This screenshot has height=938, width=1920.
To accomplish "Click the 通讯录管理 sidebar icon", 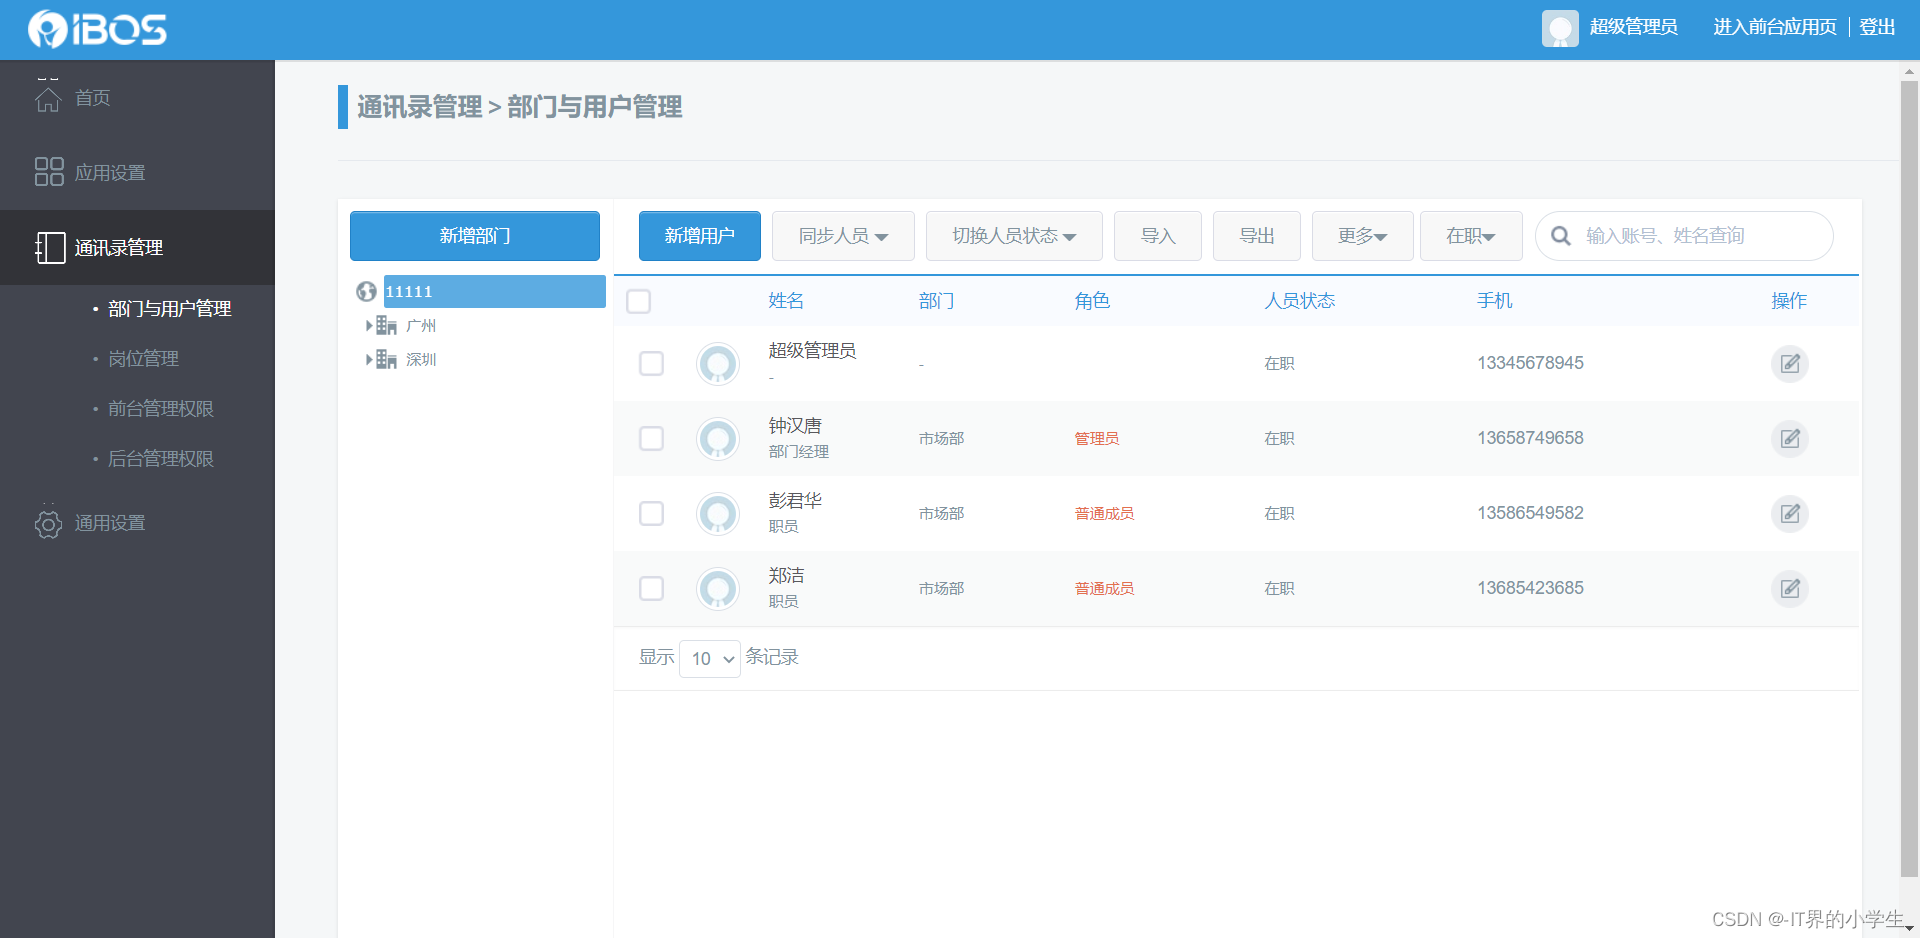I will coord(49,247).
